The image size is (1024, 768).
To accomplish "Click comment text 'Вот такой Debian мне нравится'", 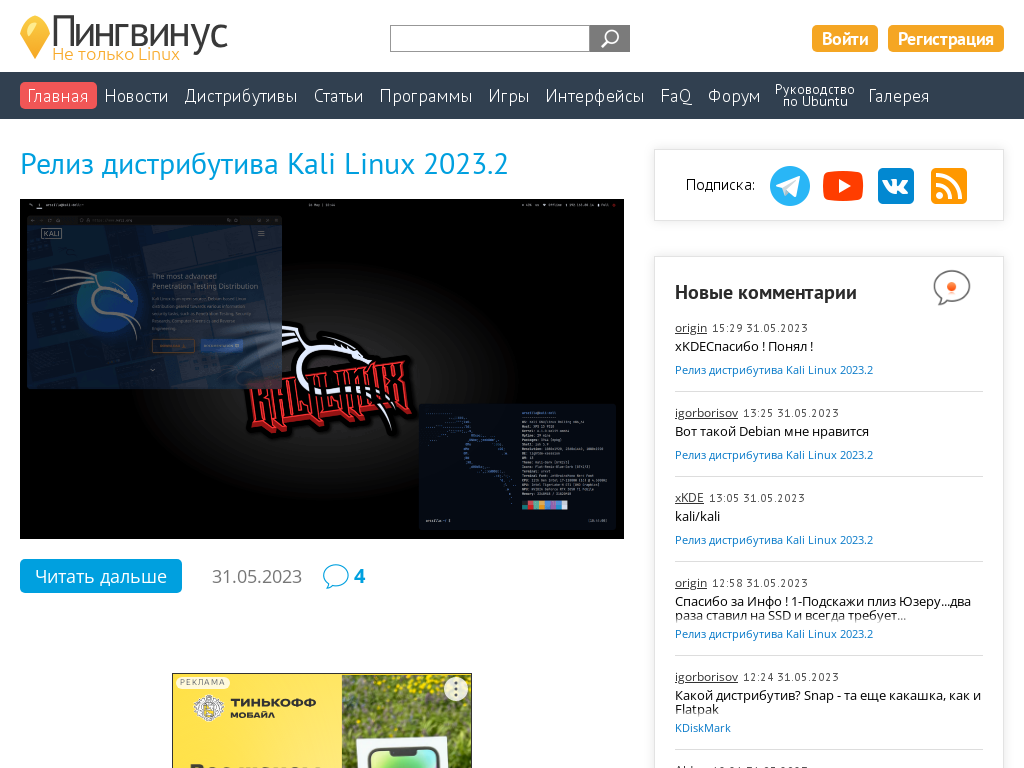I will click(771, 432).
